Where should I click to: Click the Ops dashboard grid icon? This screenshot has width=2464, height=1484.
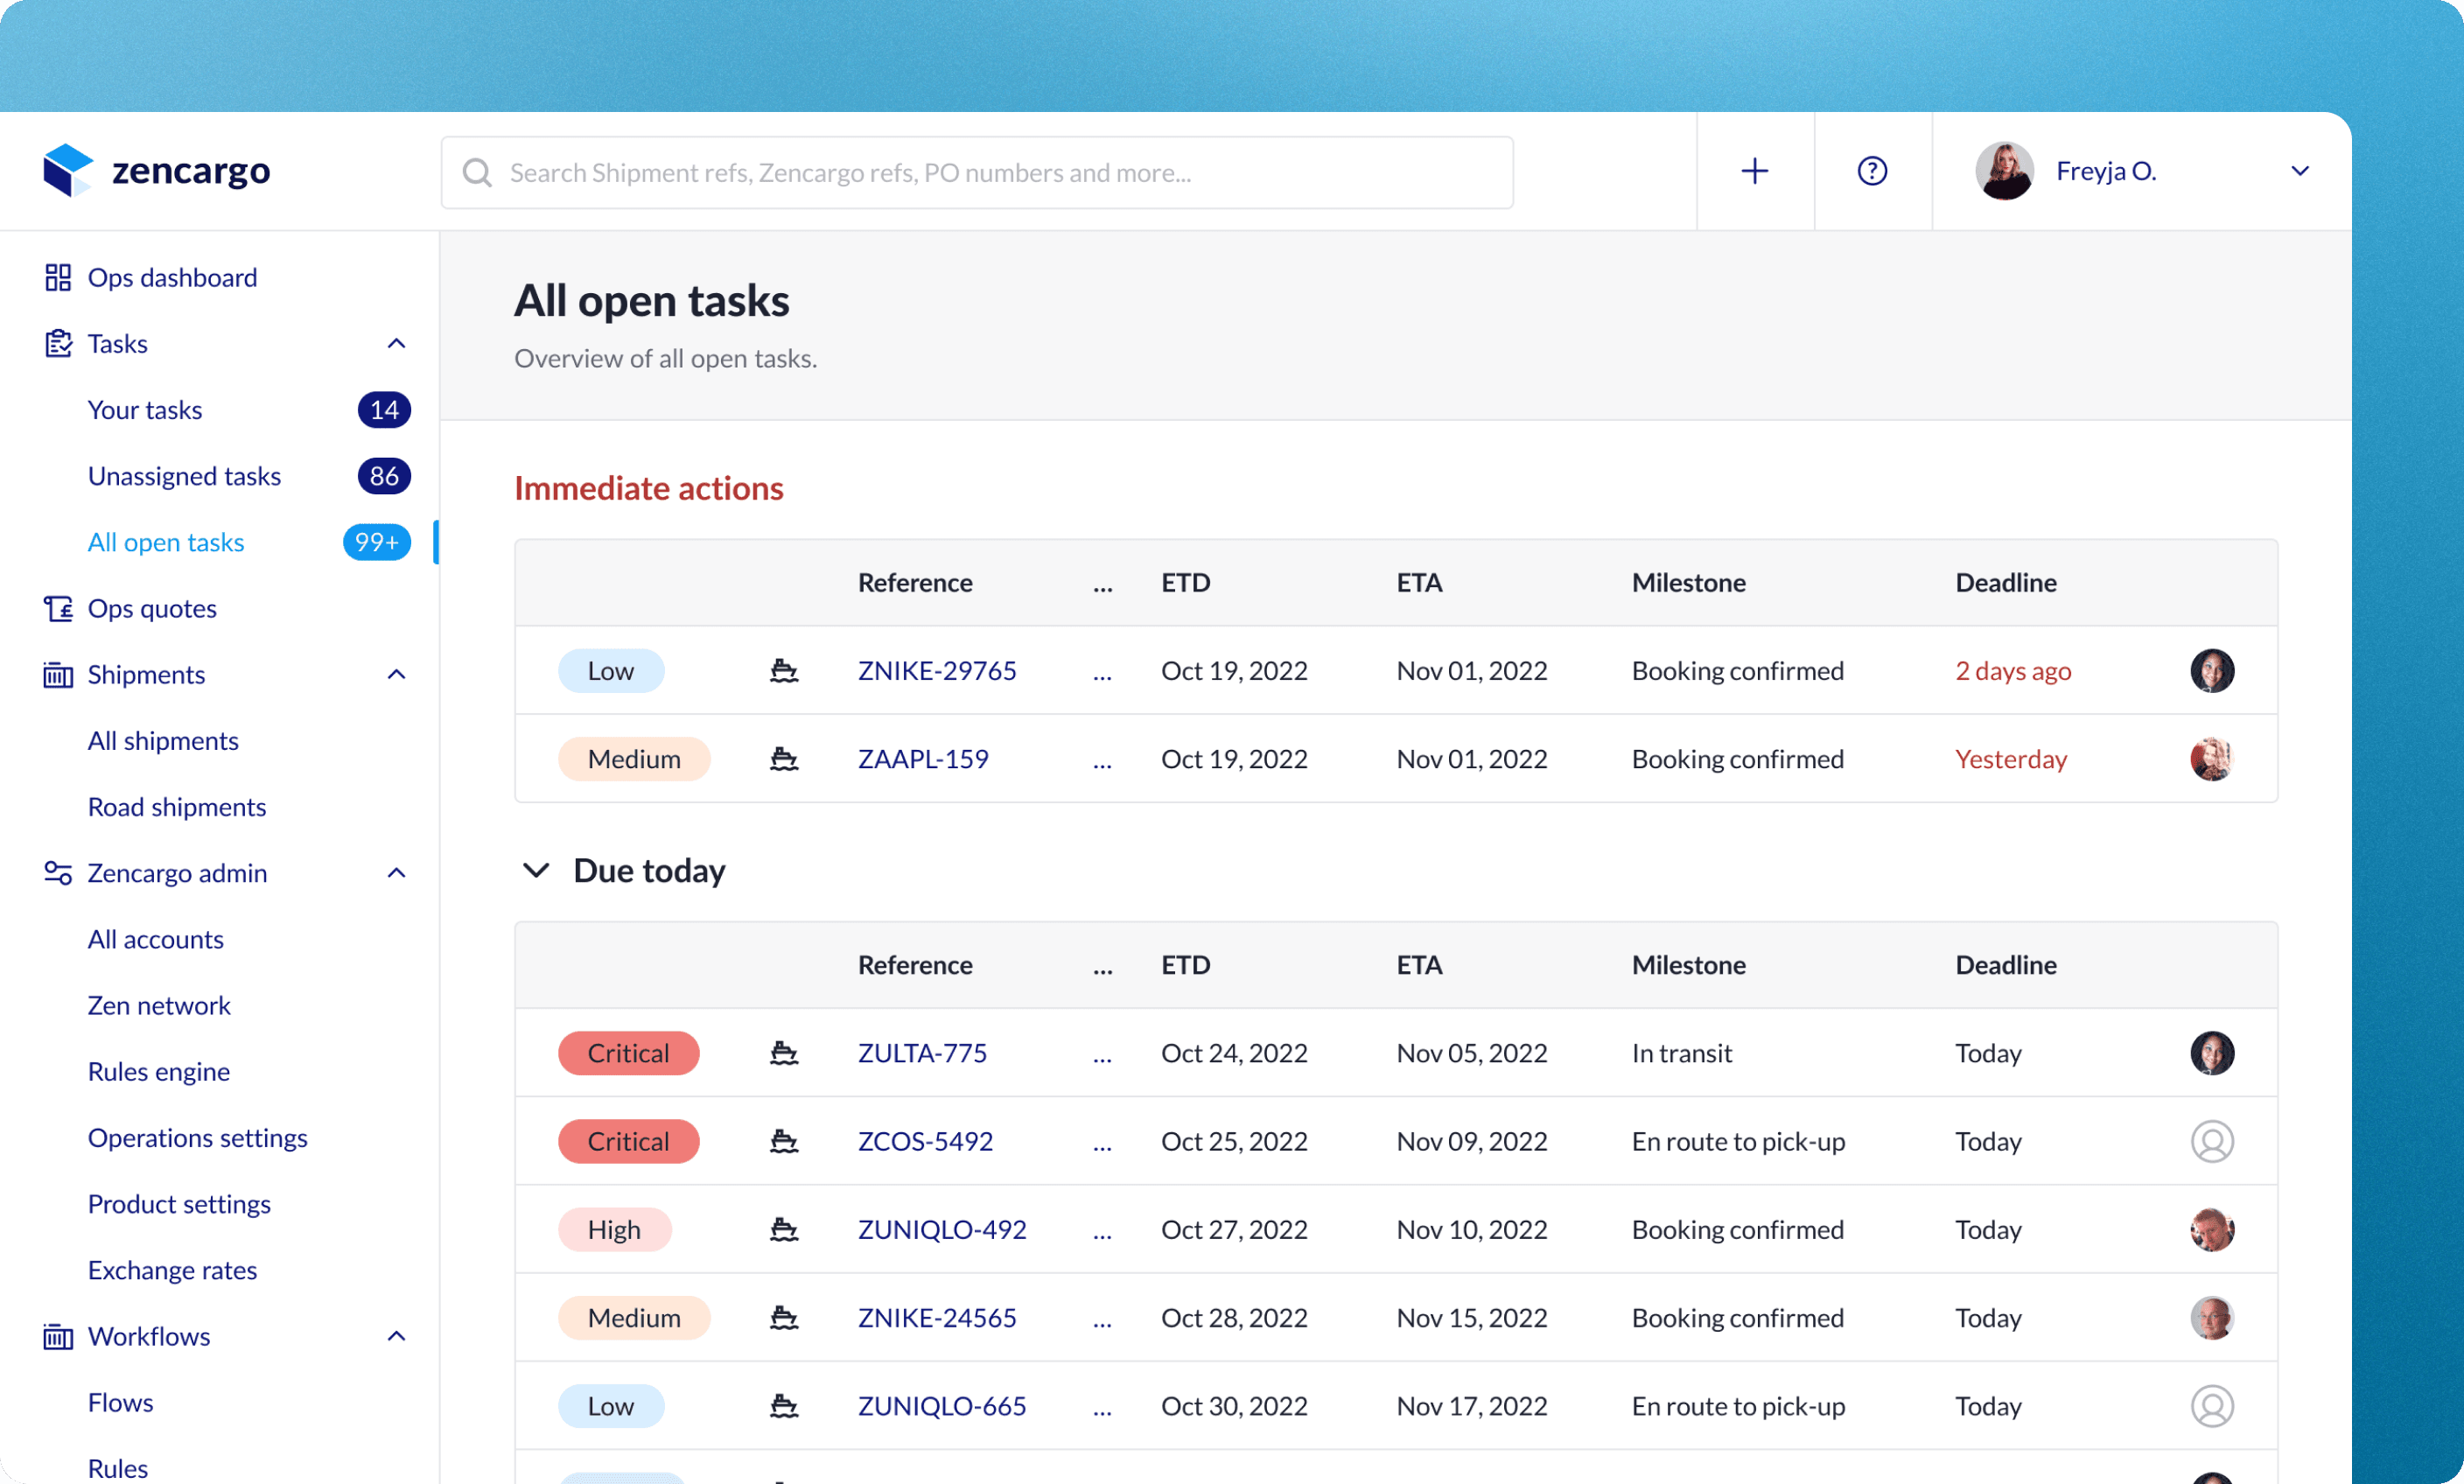(x=58, y=277)
